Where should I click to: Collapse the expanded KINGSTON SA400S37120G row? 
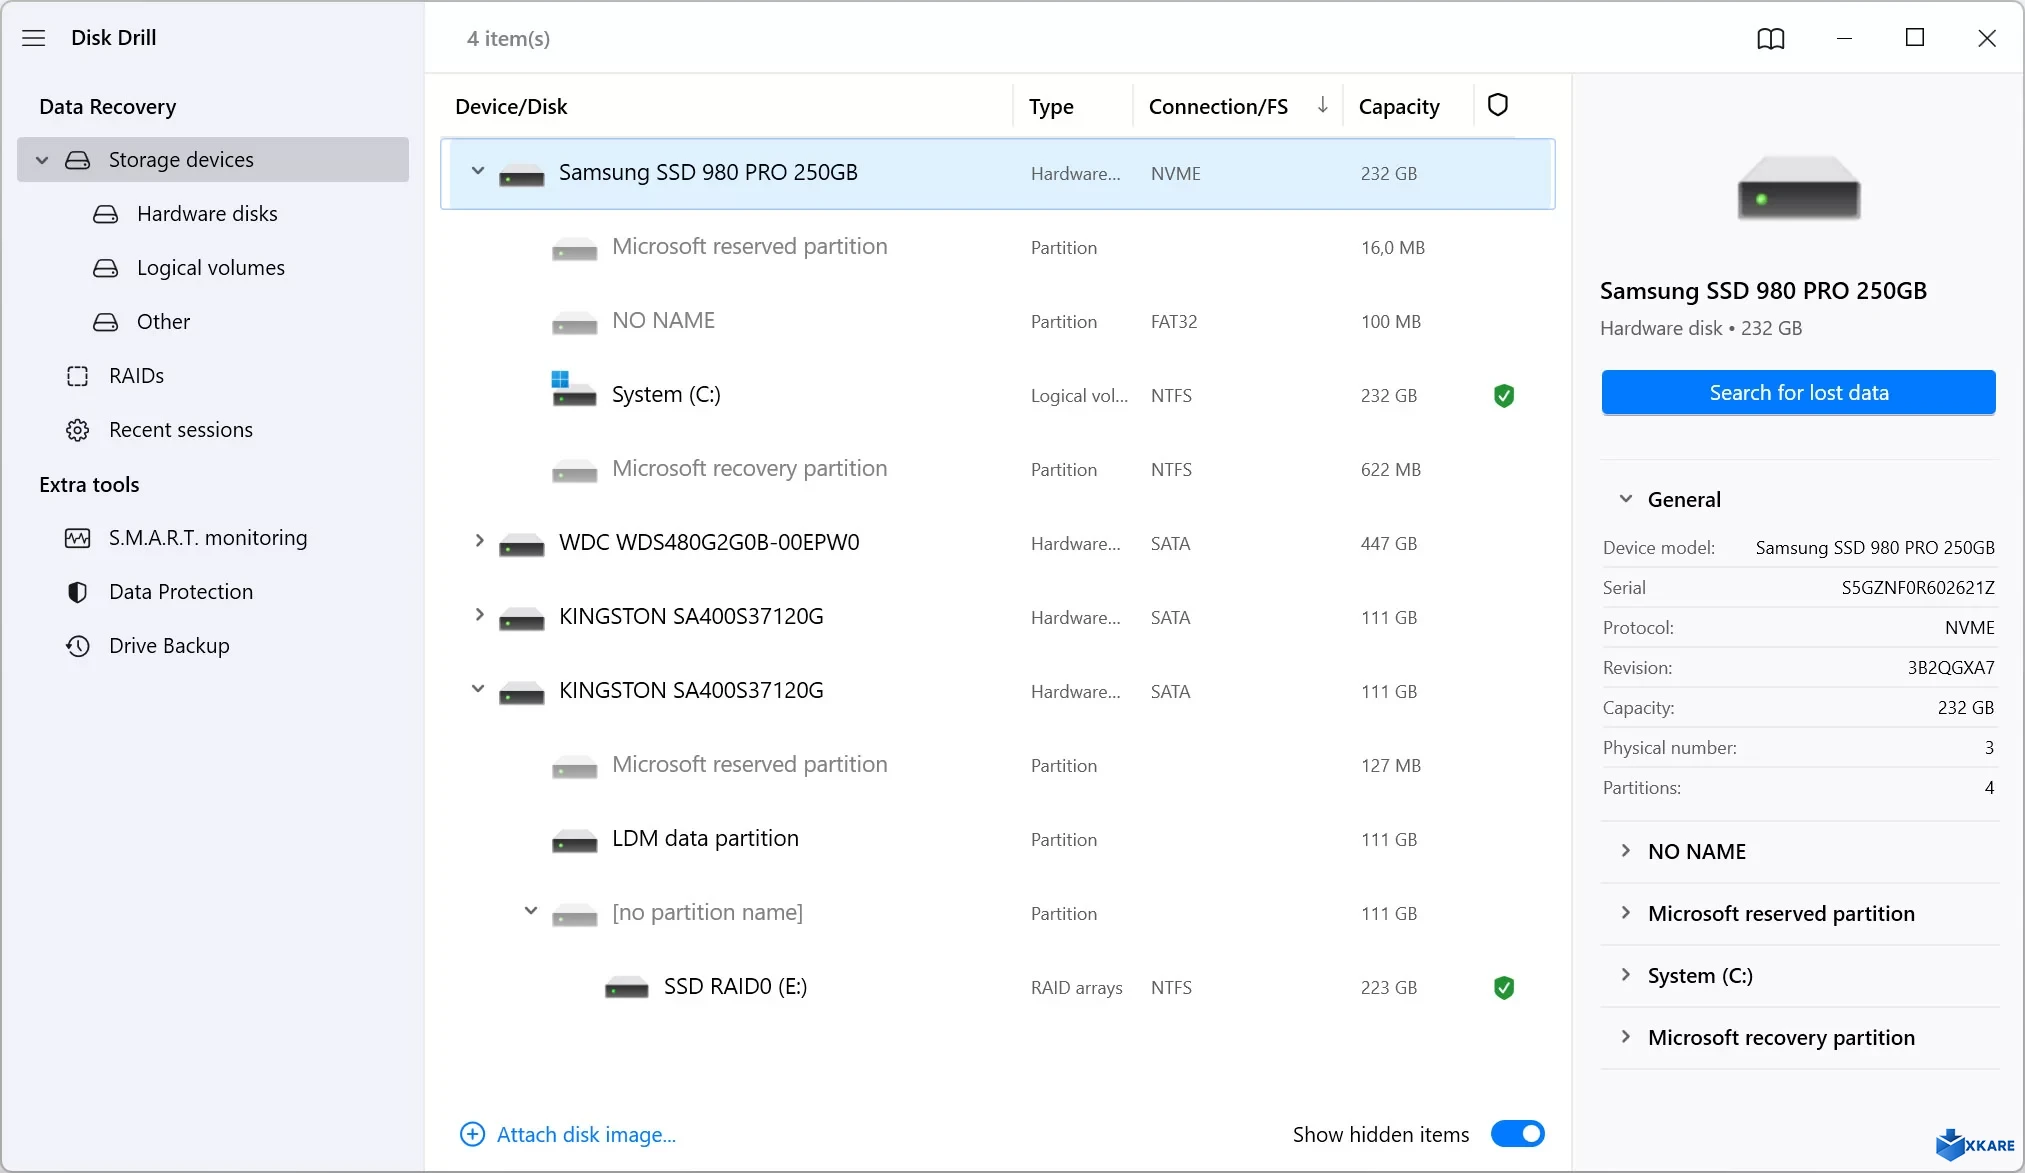click(x=478, y=689)
